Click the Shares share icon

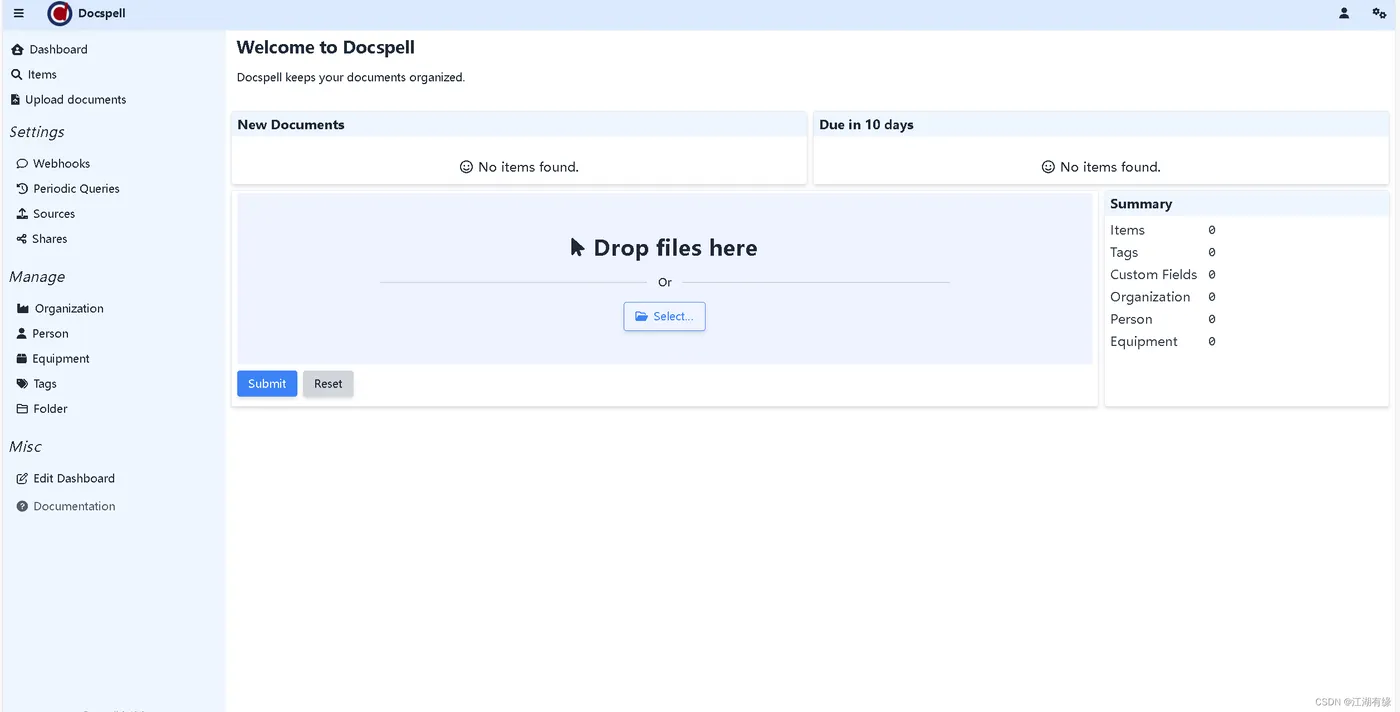22,239
